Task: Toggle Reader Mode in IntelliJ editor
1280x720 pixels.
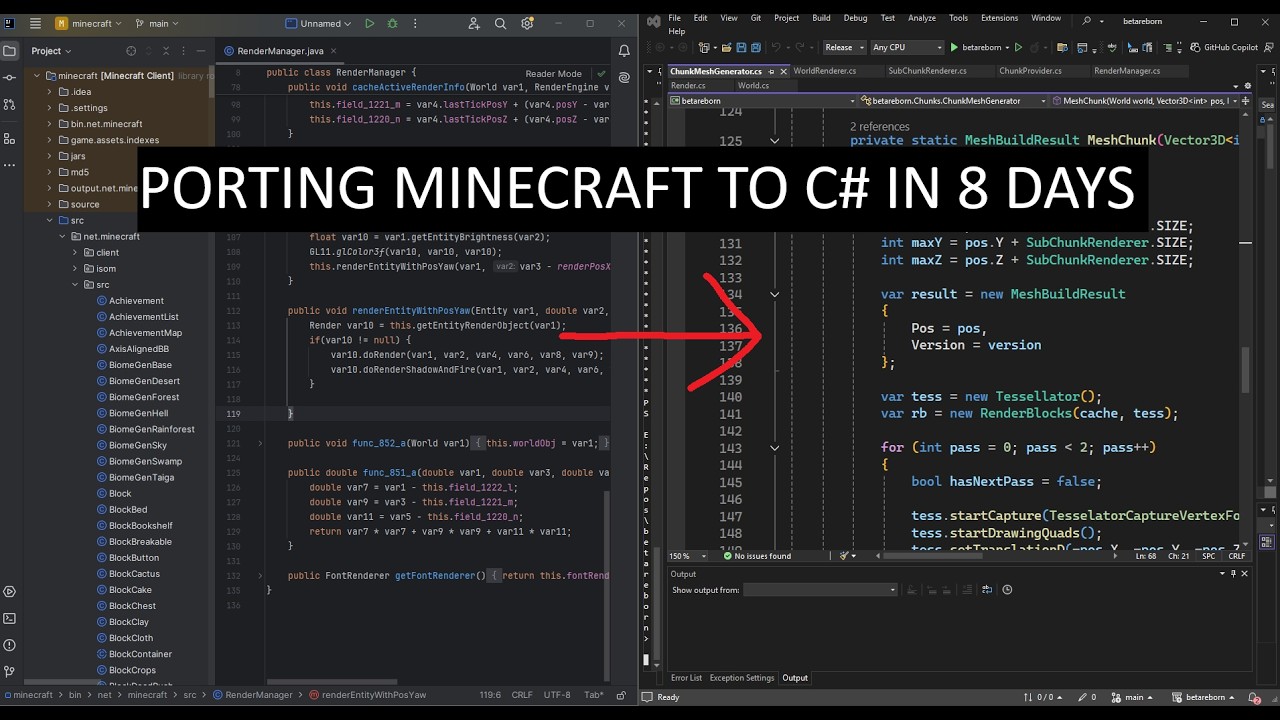Action: click(554, 73)
